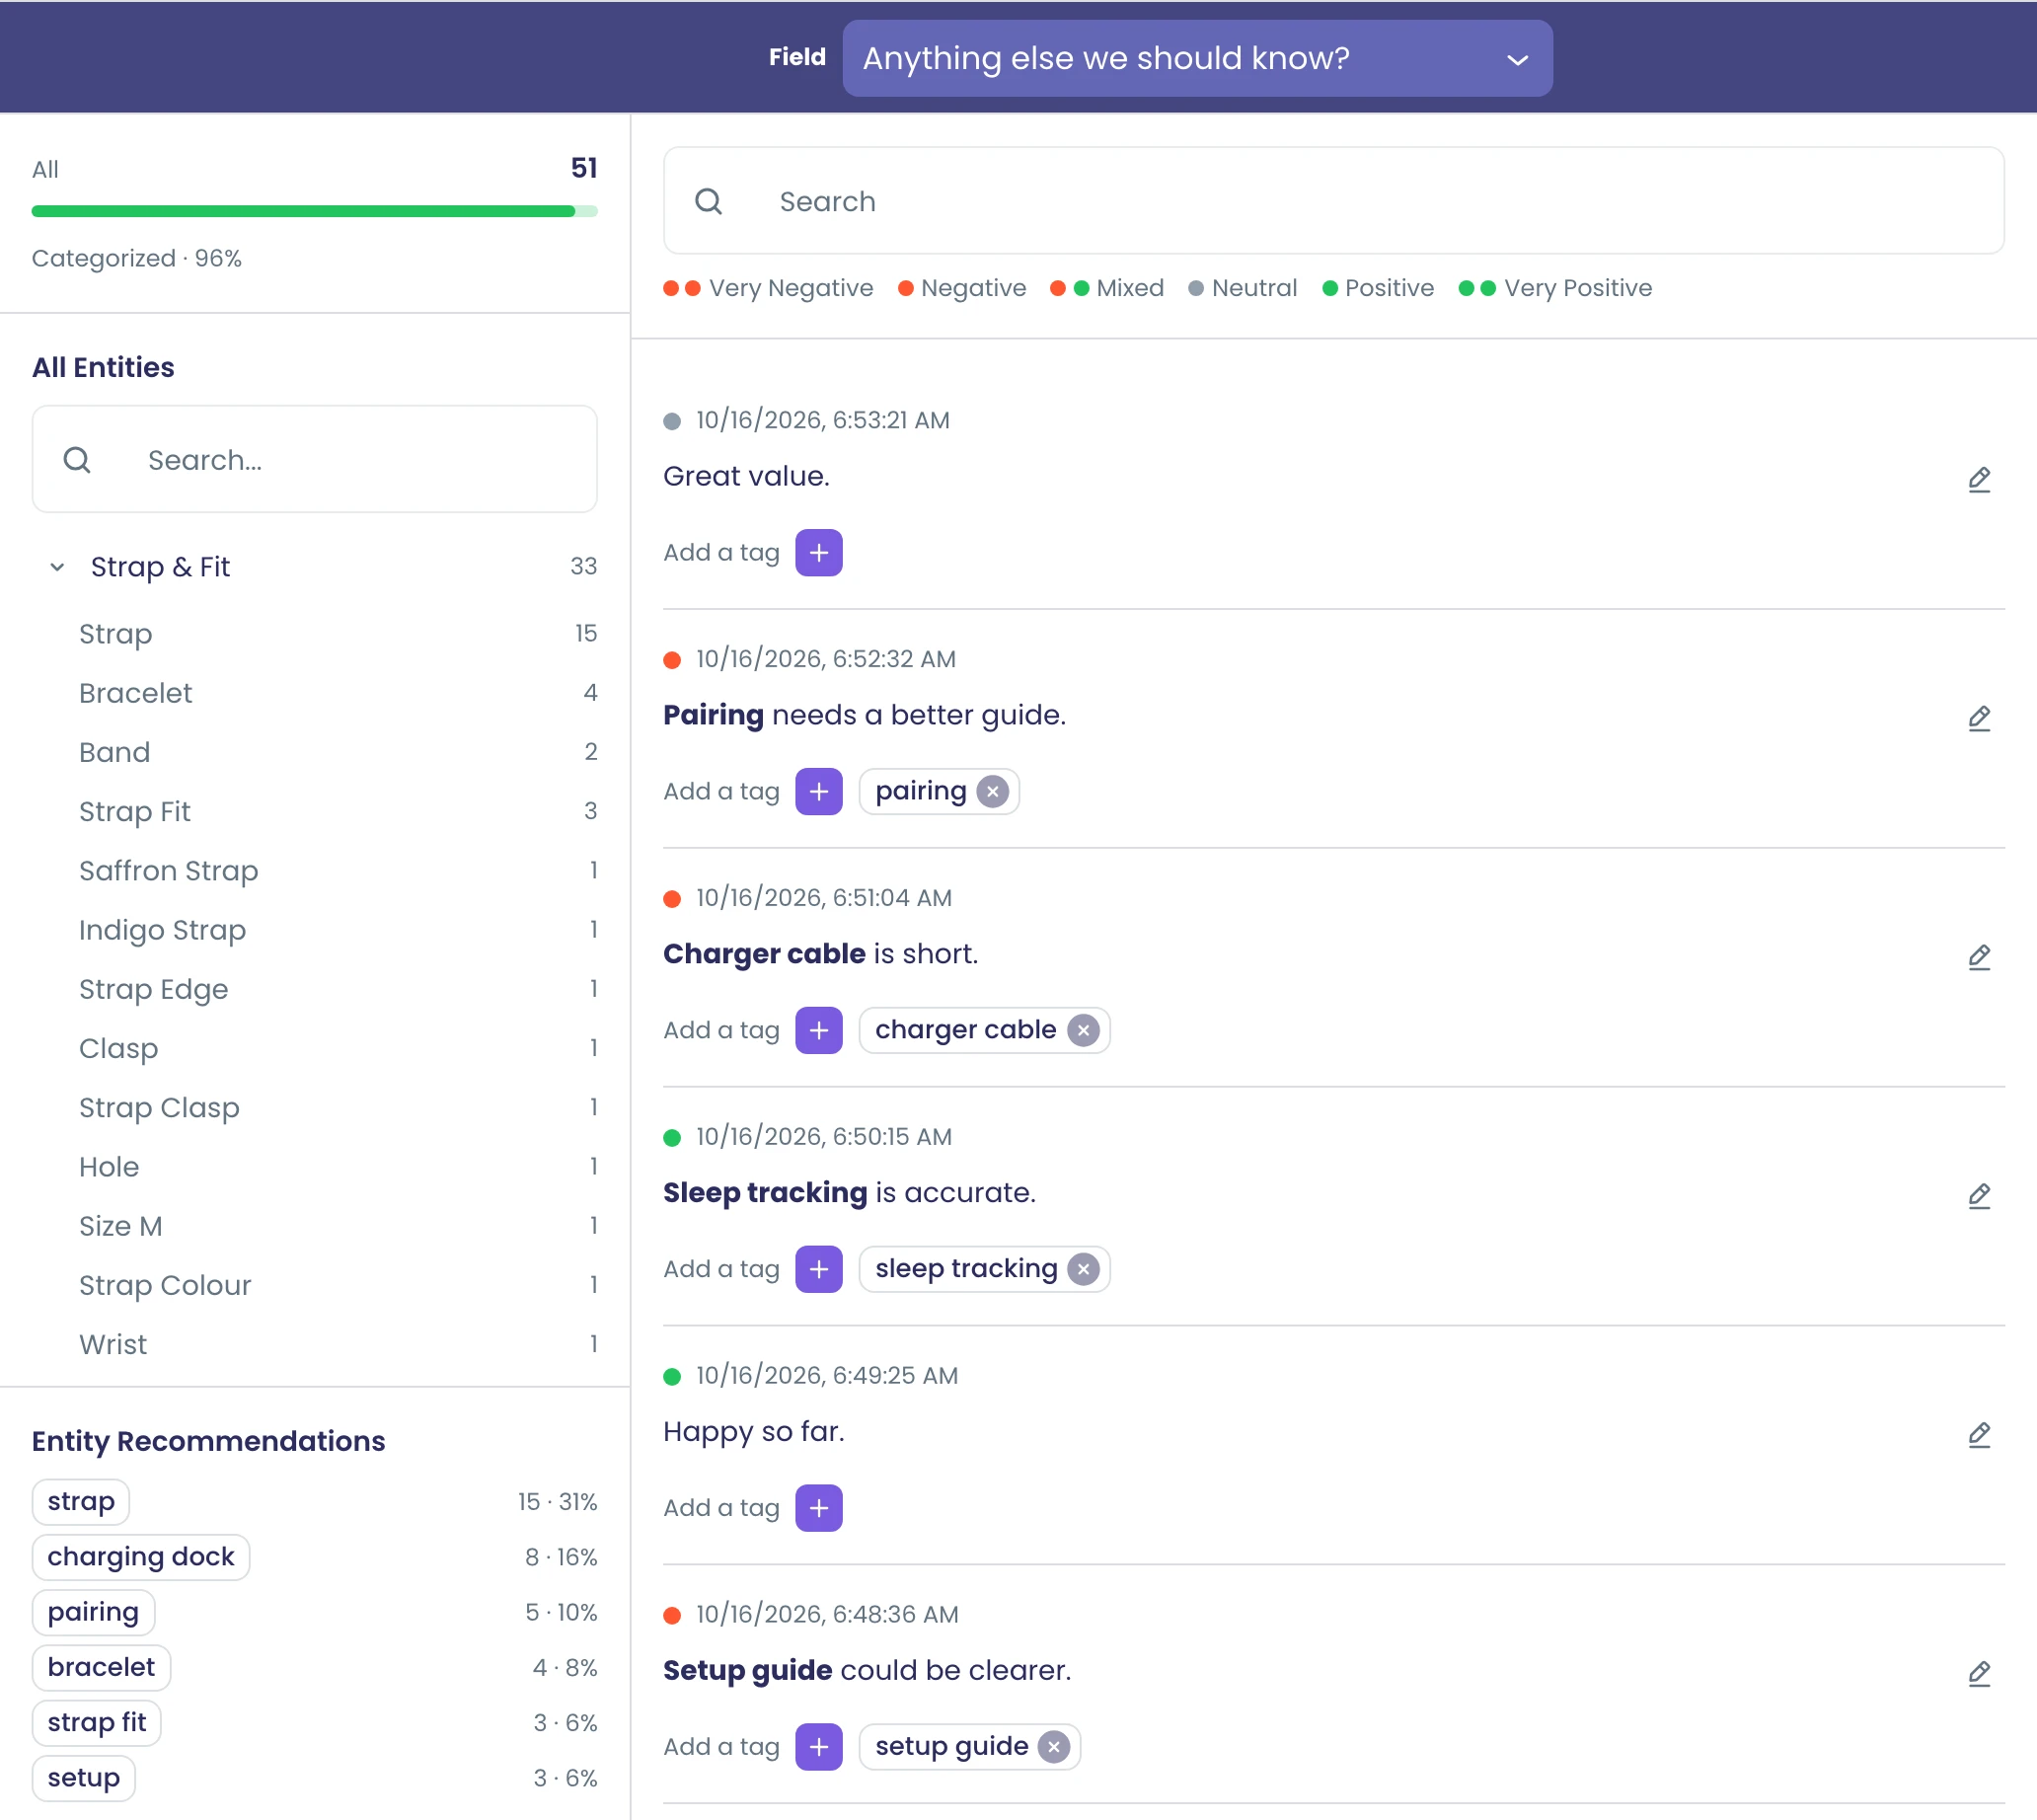
Task: Add a tag to Pairing response
Action: tap(818, 792)
